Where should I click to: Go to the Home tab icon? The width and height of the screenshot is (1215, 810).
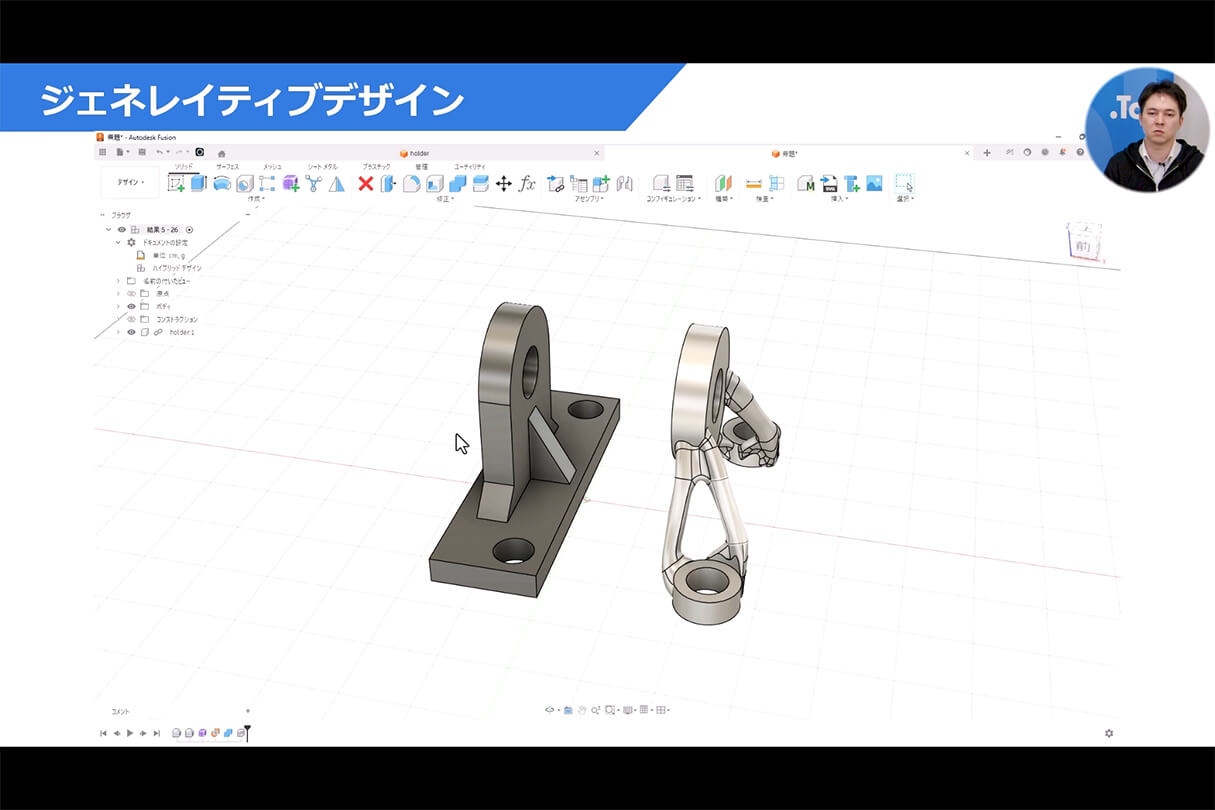(222, 153)
